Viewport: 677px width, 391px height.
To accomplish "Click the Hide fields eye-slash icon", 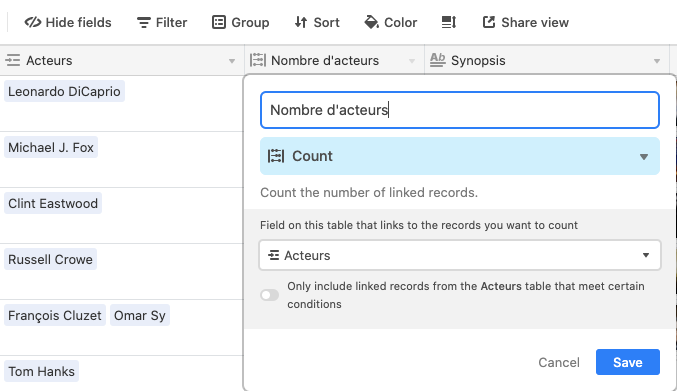I will click(x=32, y=22).
